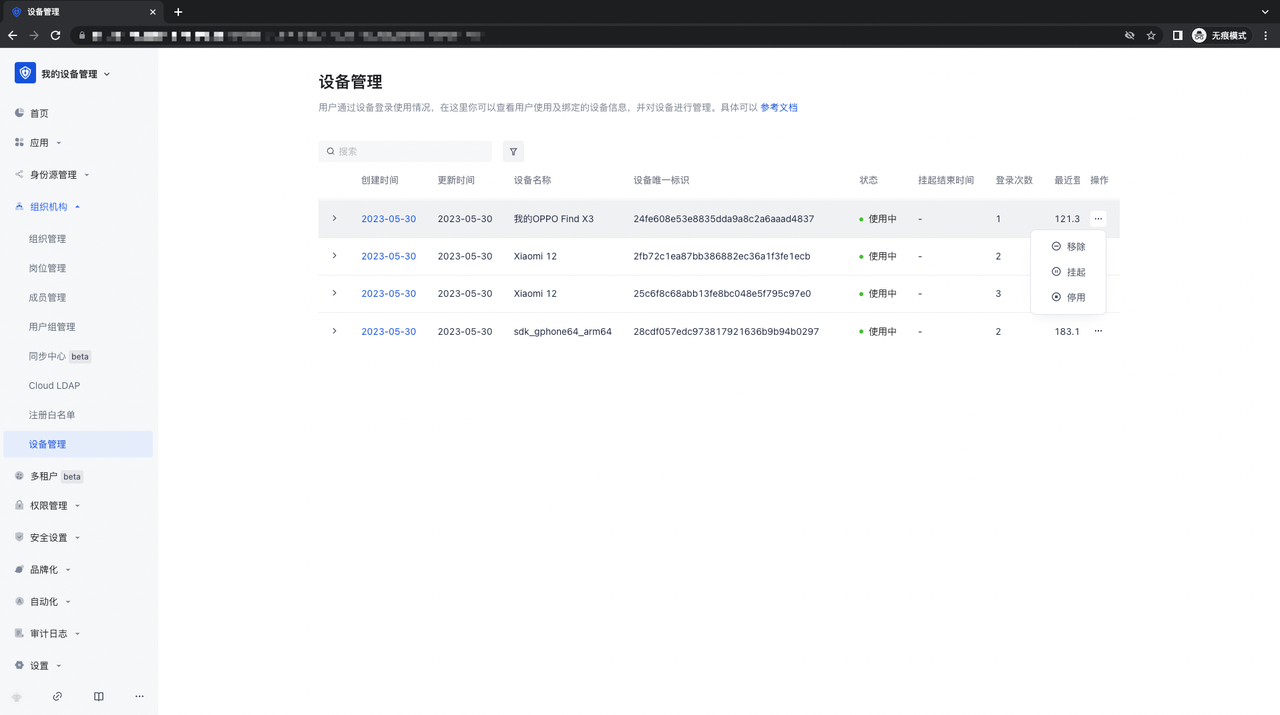Image resolution: width=1280 pixels, height=715 pixels.
Task: Click the browser reload page icon
Action: 54,35
